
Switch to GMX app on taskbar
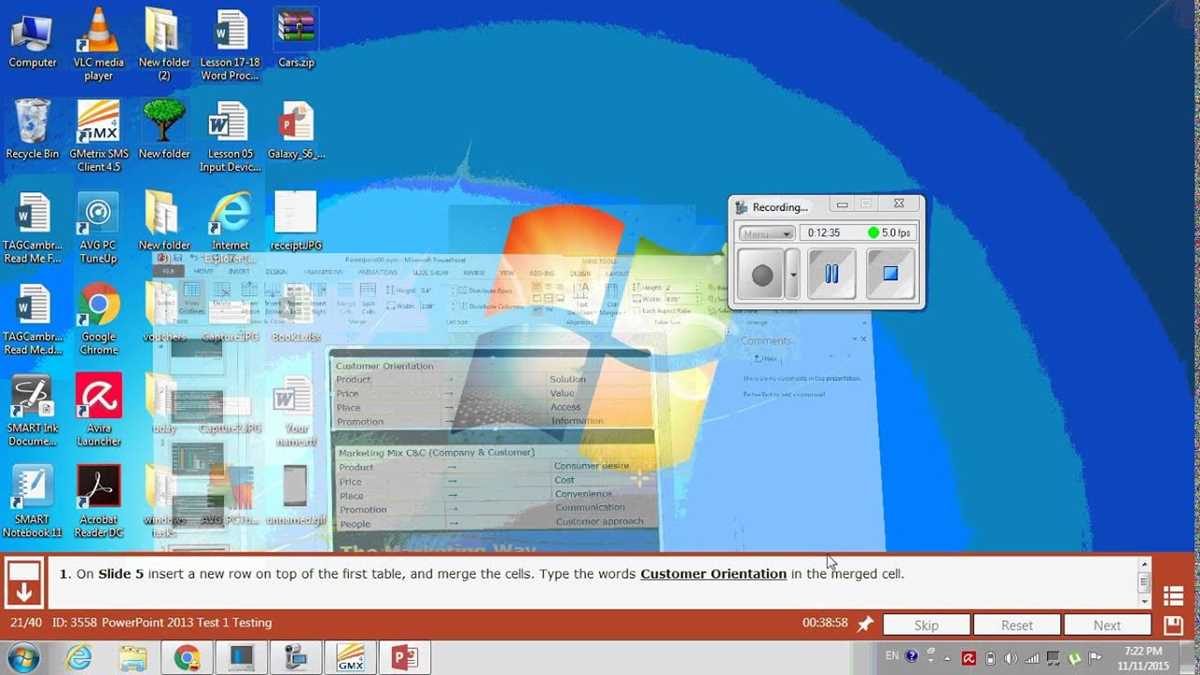coord(350,658)
